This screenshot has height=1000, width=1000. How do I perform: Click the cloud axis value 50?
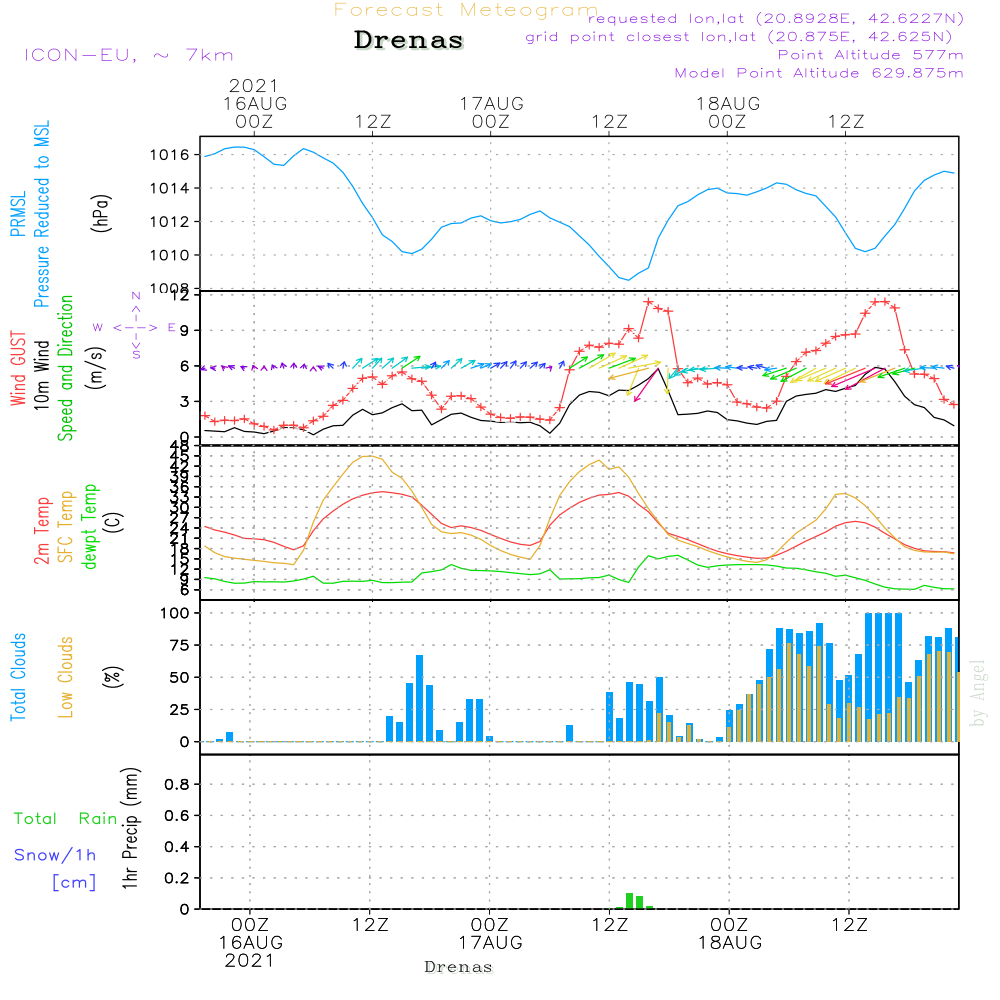180,678
